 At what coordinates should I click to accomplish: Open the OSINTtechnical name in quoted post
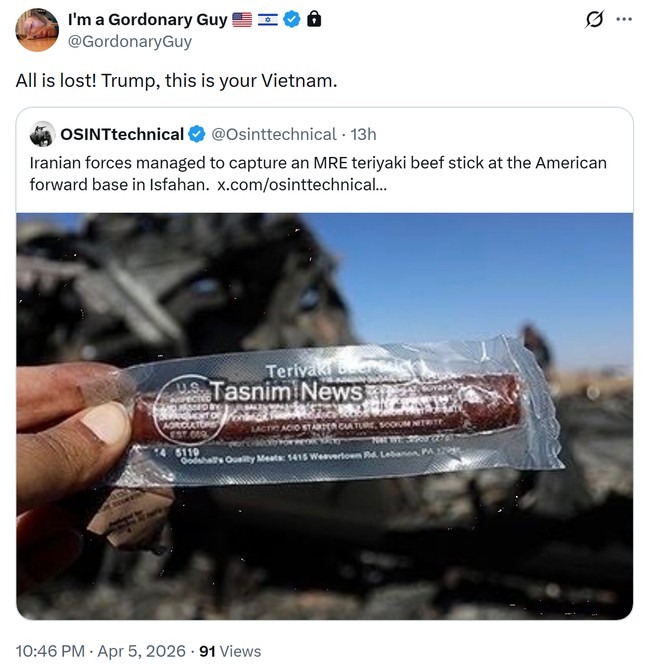coord(122,135)
